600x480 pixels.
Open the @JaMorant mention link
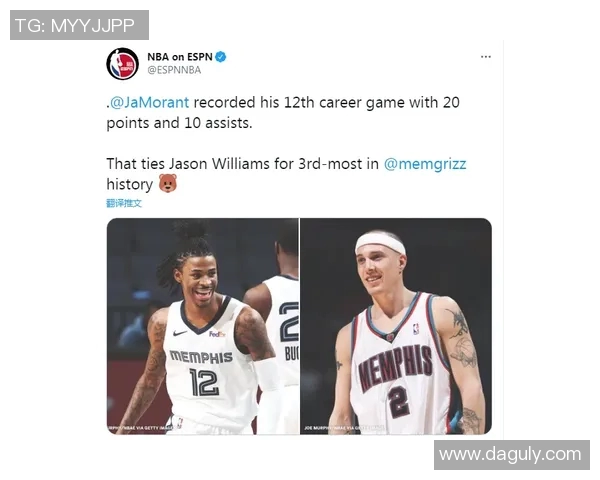pyautogui.click(x=149, y=103)
